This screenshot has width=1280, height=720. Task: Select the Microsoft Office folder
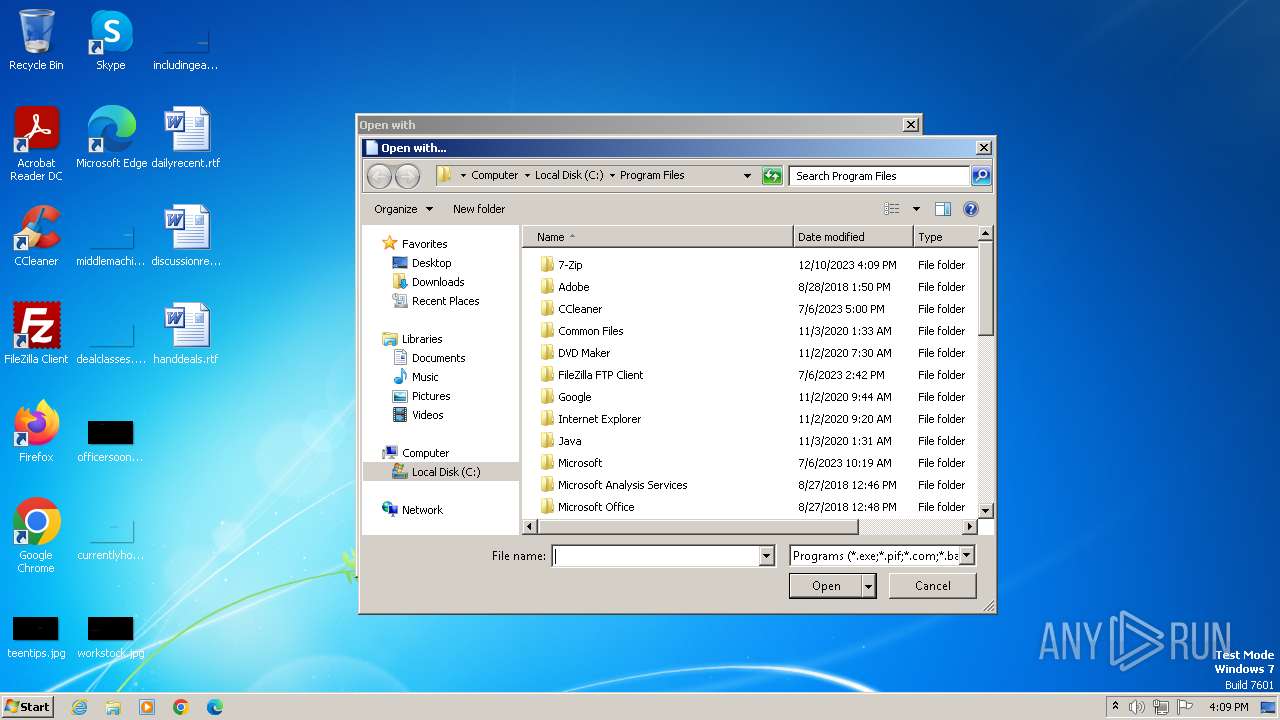click(596, 507)
